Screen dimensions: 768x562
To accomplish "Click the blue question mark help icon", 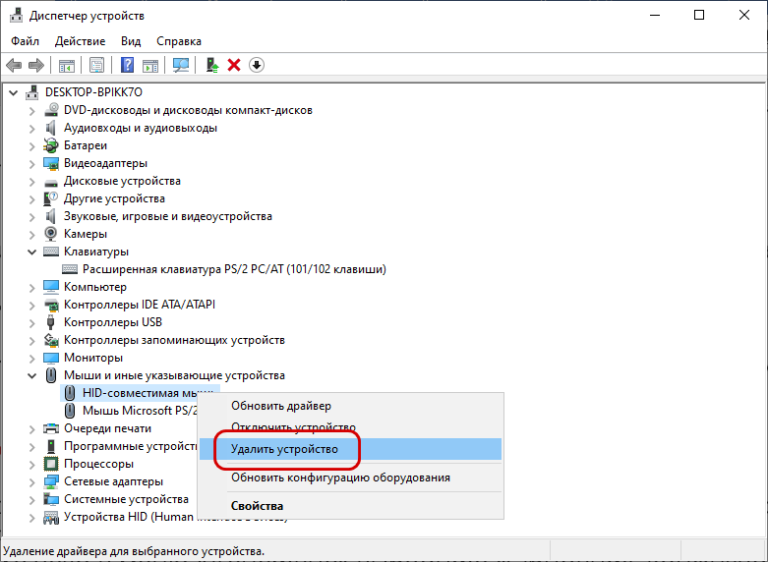I will [128, 65].
